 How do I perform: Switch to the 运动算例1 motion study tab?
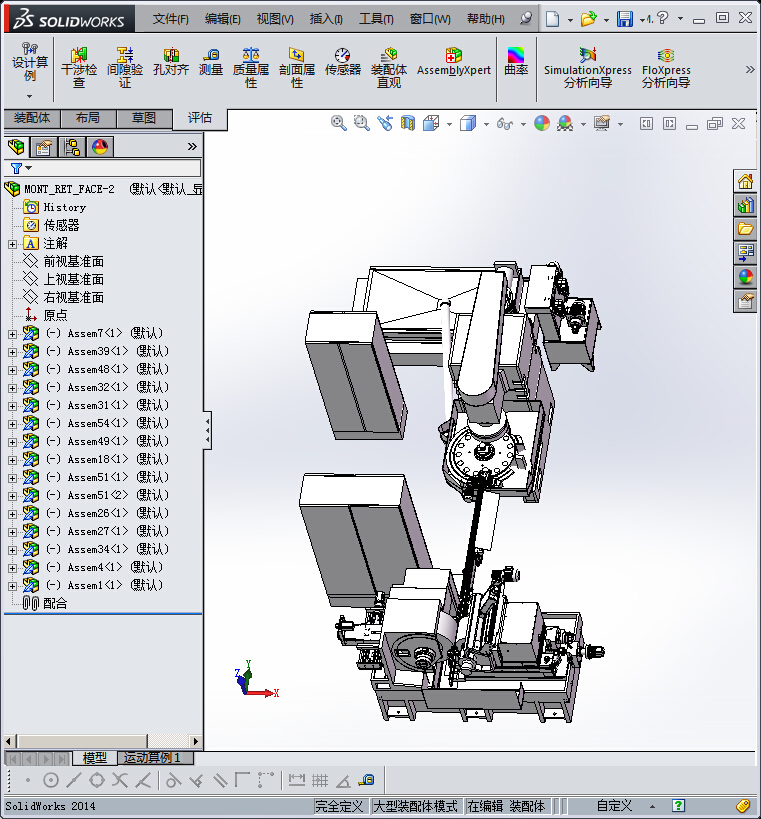pos(150,758)
